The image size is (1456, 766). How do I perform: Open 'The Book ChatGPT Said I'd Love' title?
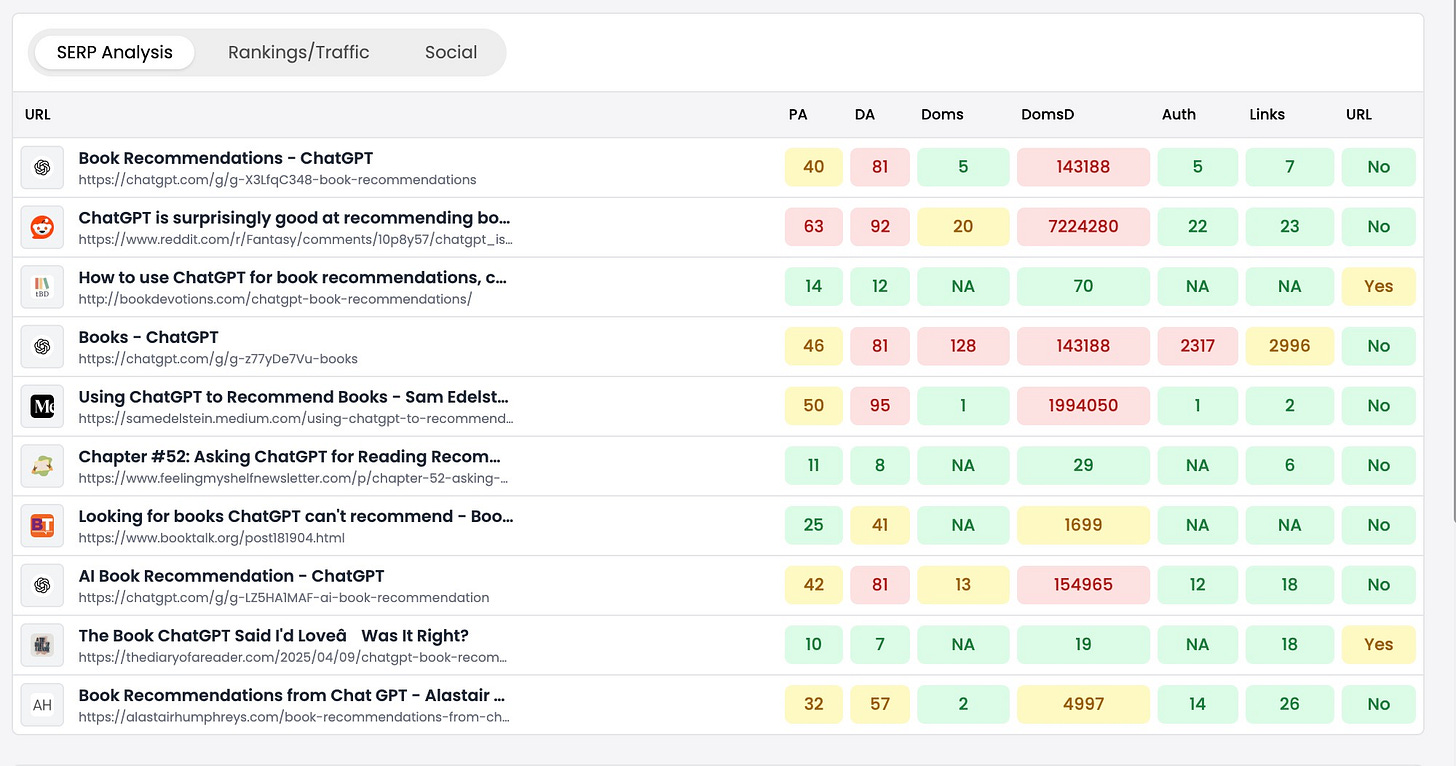tap(273, 636)
